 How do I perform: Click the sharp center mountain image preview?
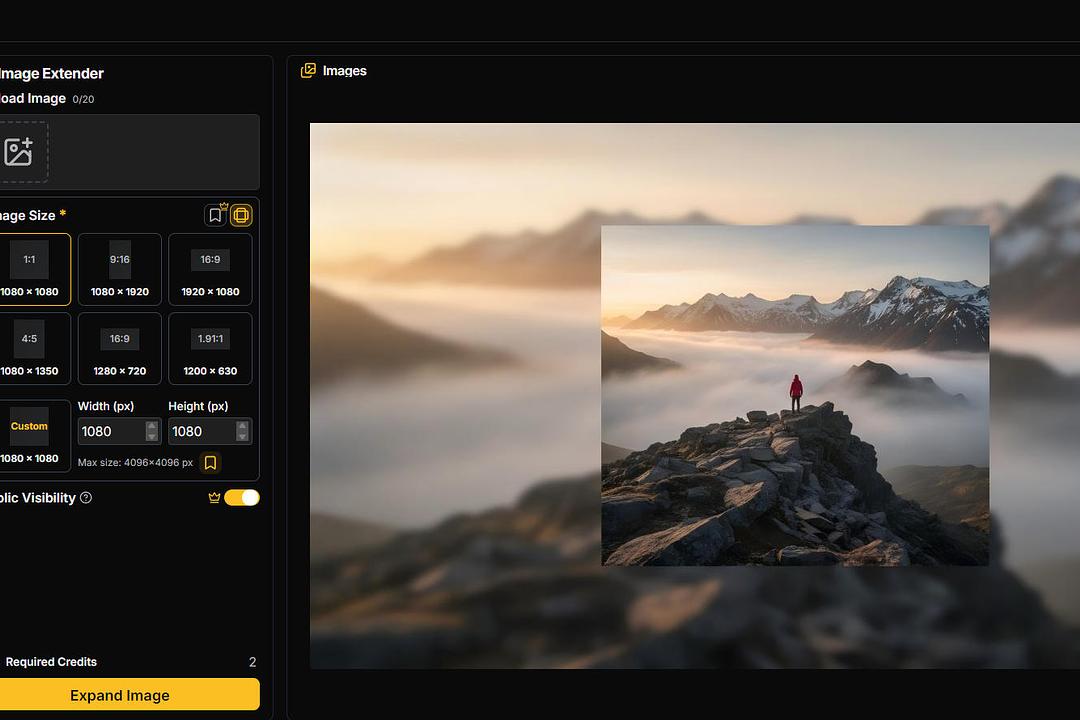tap(795, 395)
